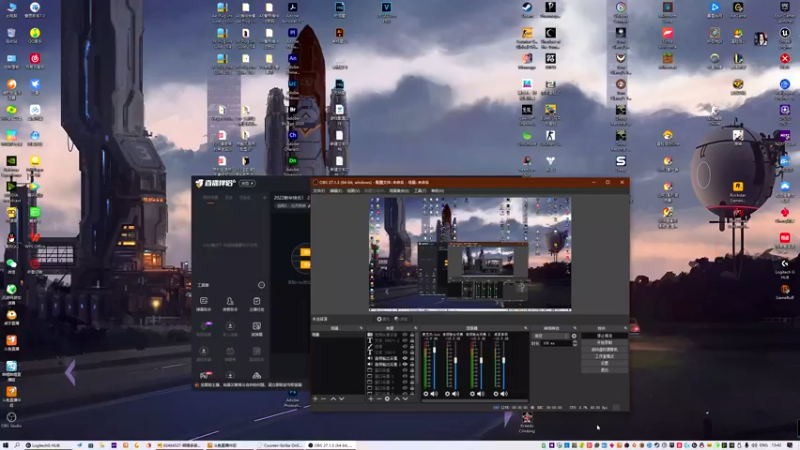This screenshot has height=450, width=800.
Task: Pop out the Scenes dock panel
Action: [x=361, y=328]
